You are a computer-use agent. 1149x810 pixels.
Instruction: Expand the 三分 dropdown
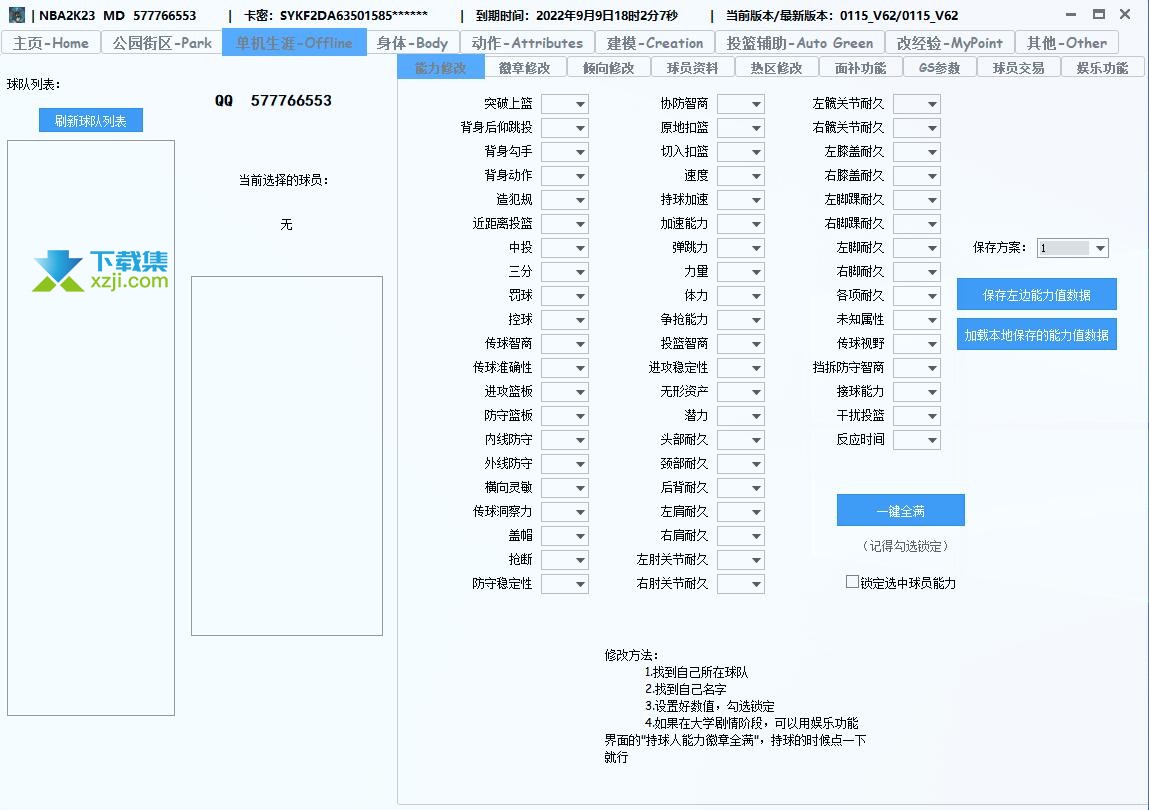pos(565,272)
